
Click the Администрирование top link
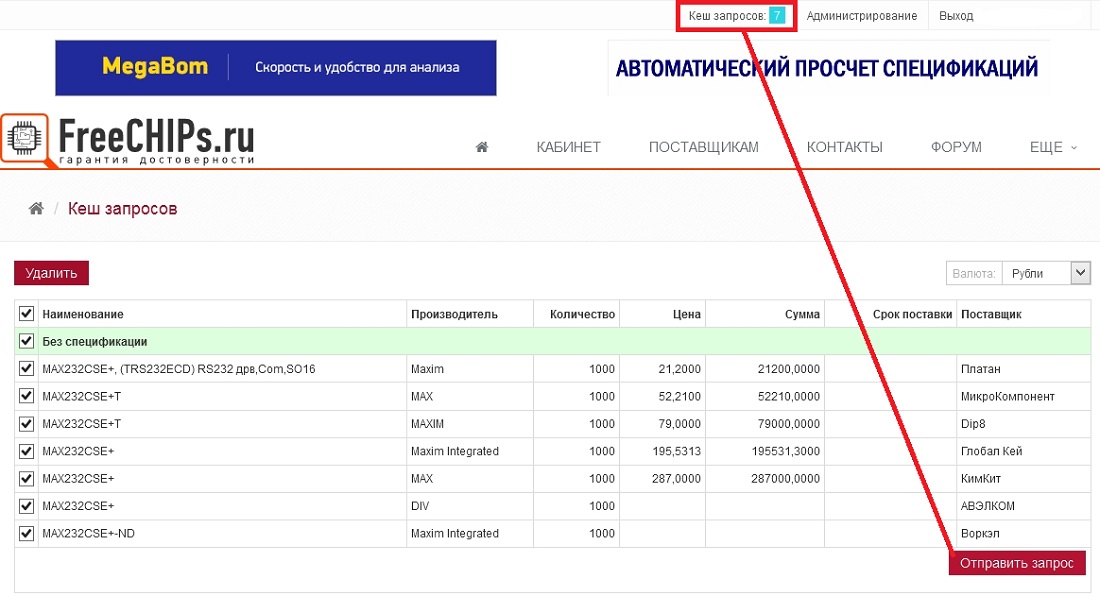coord(861,15)
